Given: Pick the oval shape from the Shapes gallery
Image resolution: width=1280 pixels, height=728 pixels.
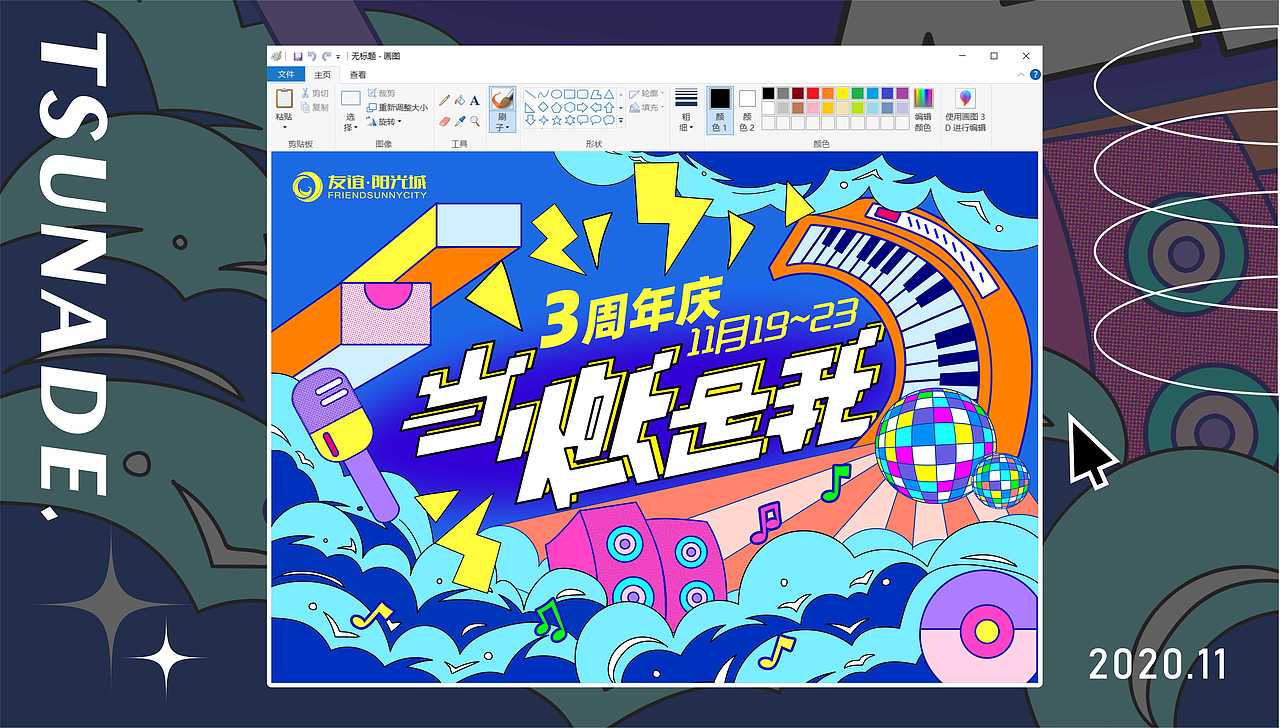Looking at the screenshot, I should (557, 94).
